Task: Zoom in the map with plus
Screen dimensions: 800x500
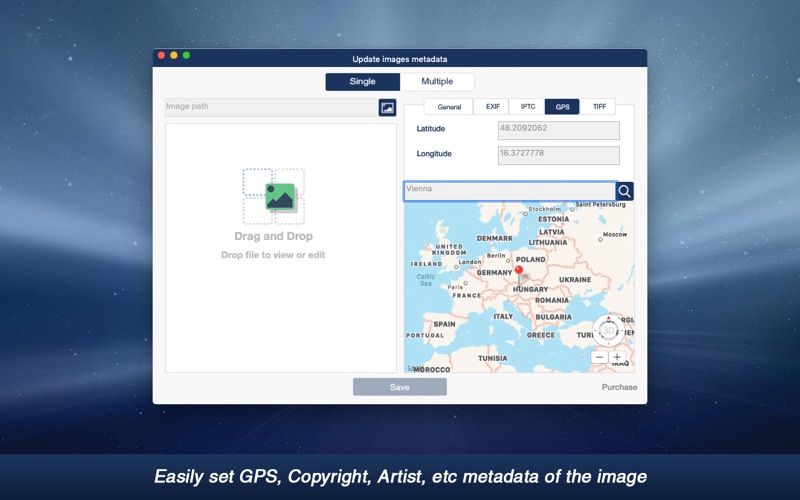Action: [x=617, y=357]
